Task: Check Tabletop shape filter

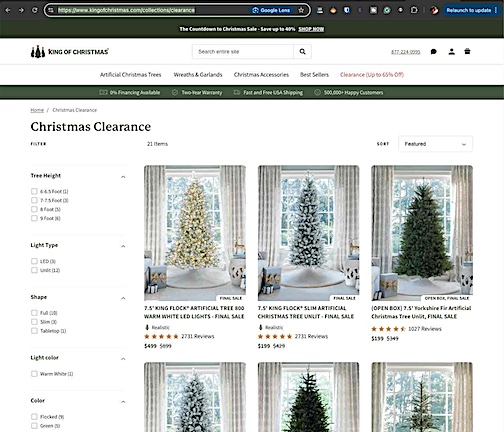Action: [34, 331]
